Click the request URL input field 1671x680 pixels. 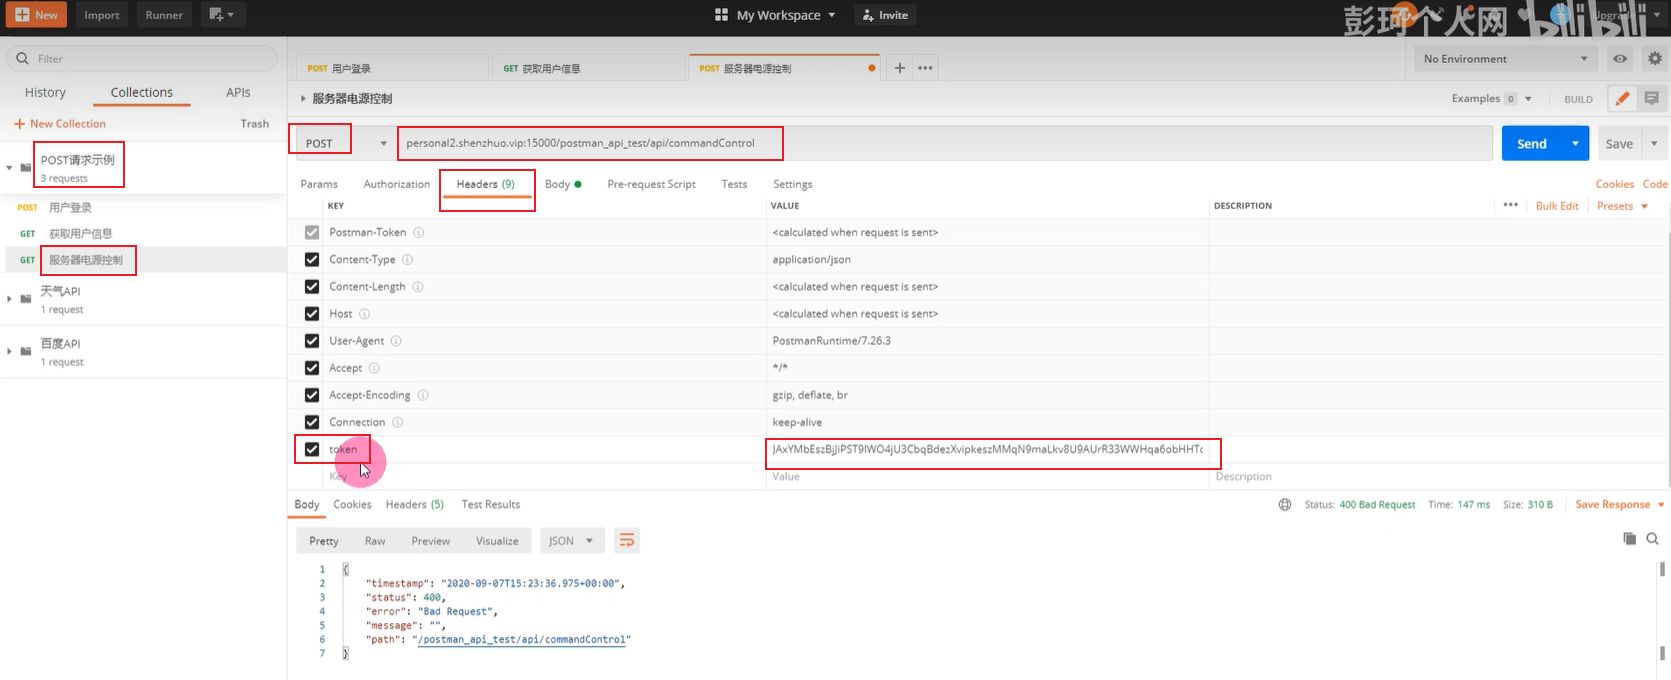[940, 143]
